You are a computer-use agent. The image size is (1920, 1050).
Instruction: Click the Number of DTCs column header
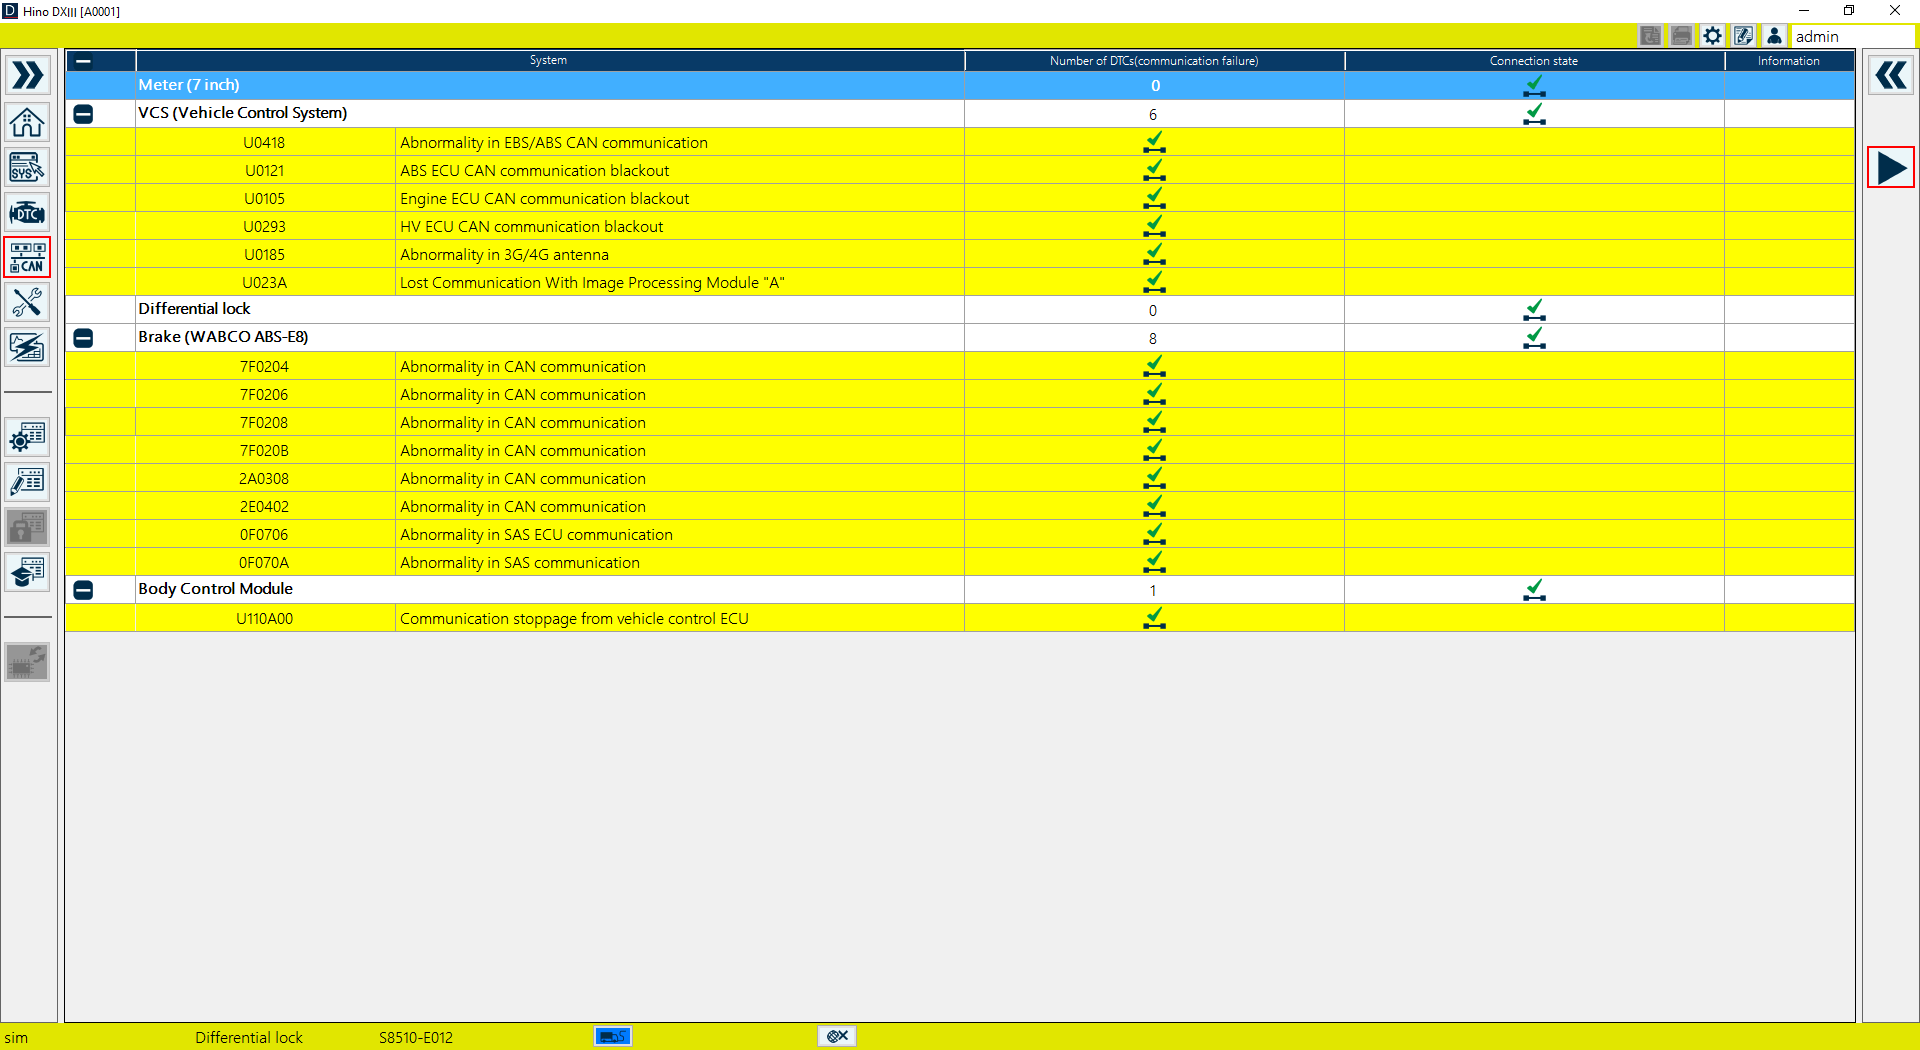1153,61
